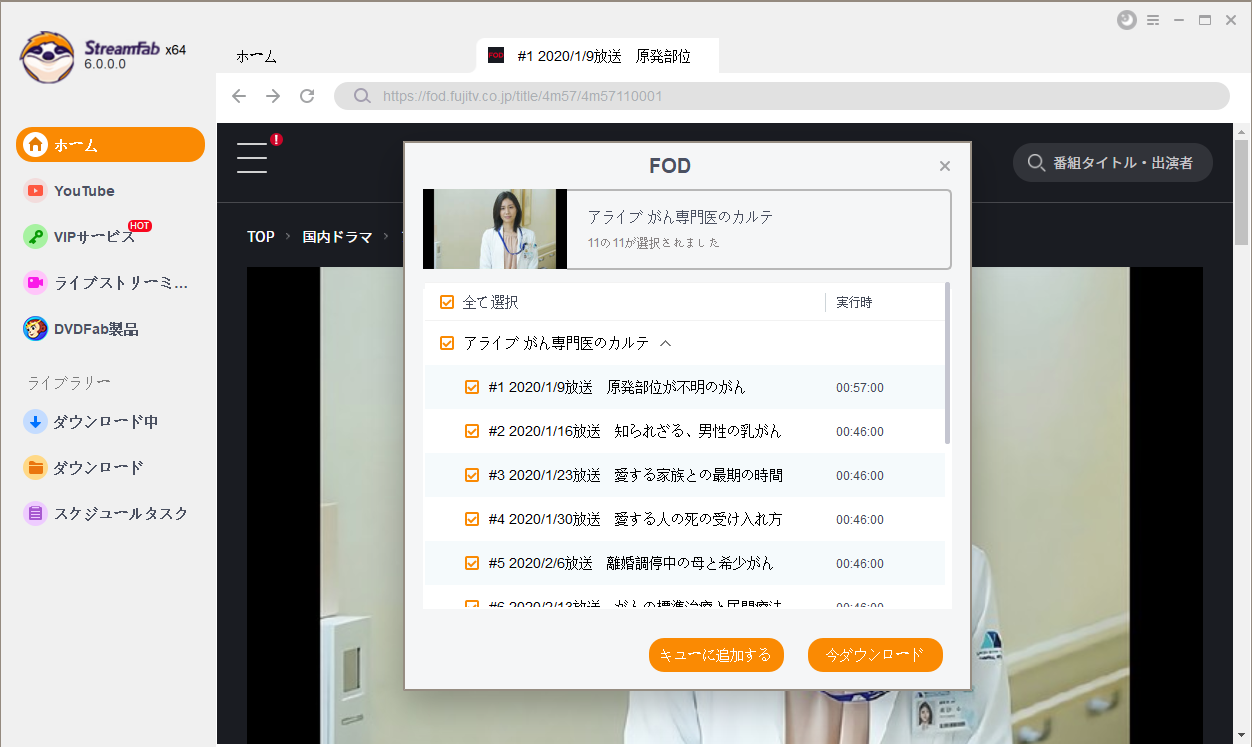The width and height of the screenshot is (1252, 747).
Task: Close the StreamFab window
Action: [x=1231, y=20]
